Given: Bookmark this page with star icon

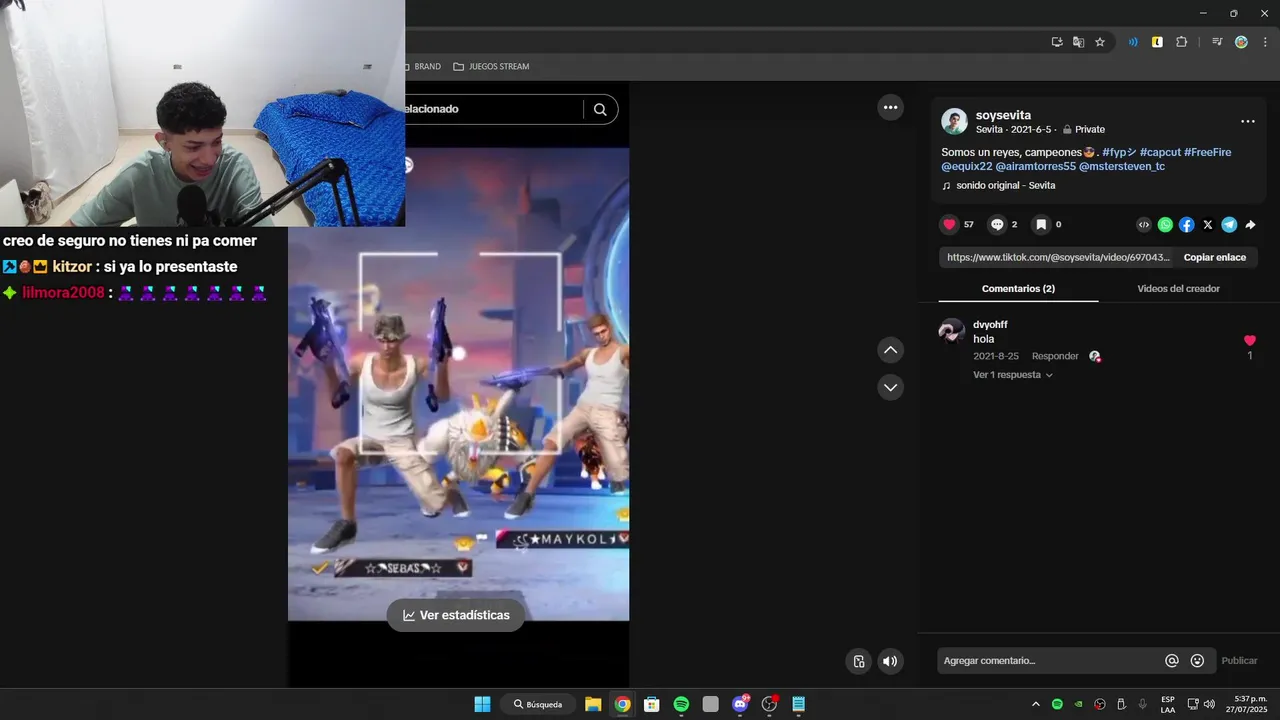Looking at the screenshot, I should coord(1100,42).
